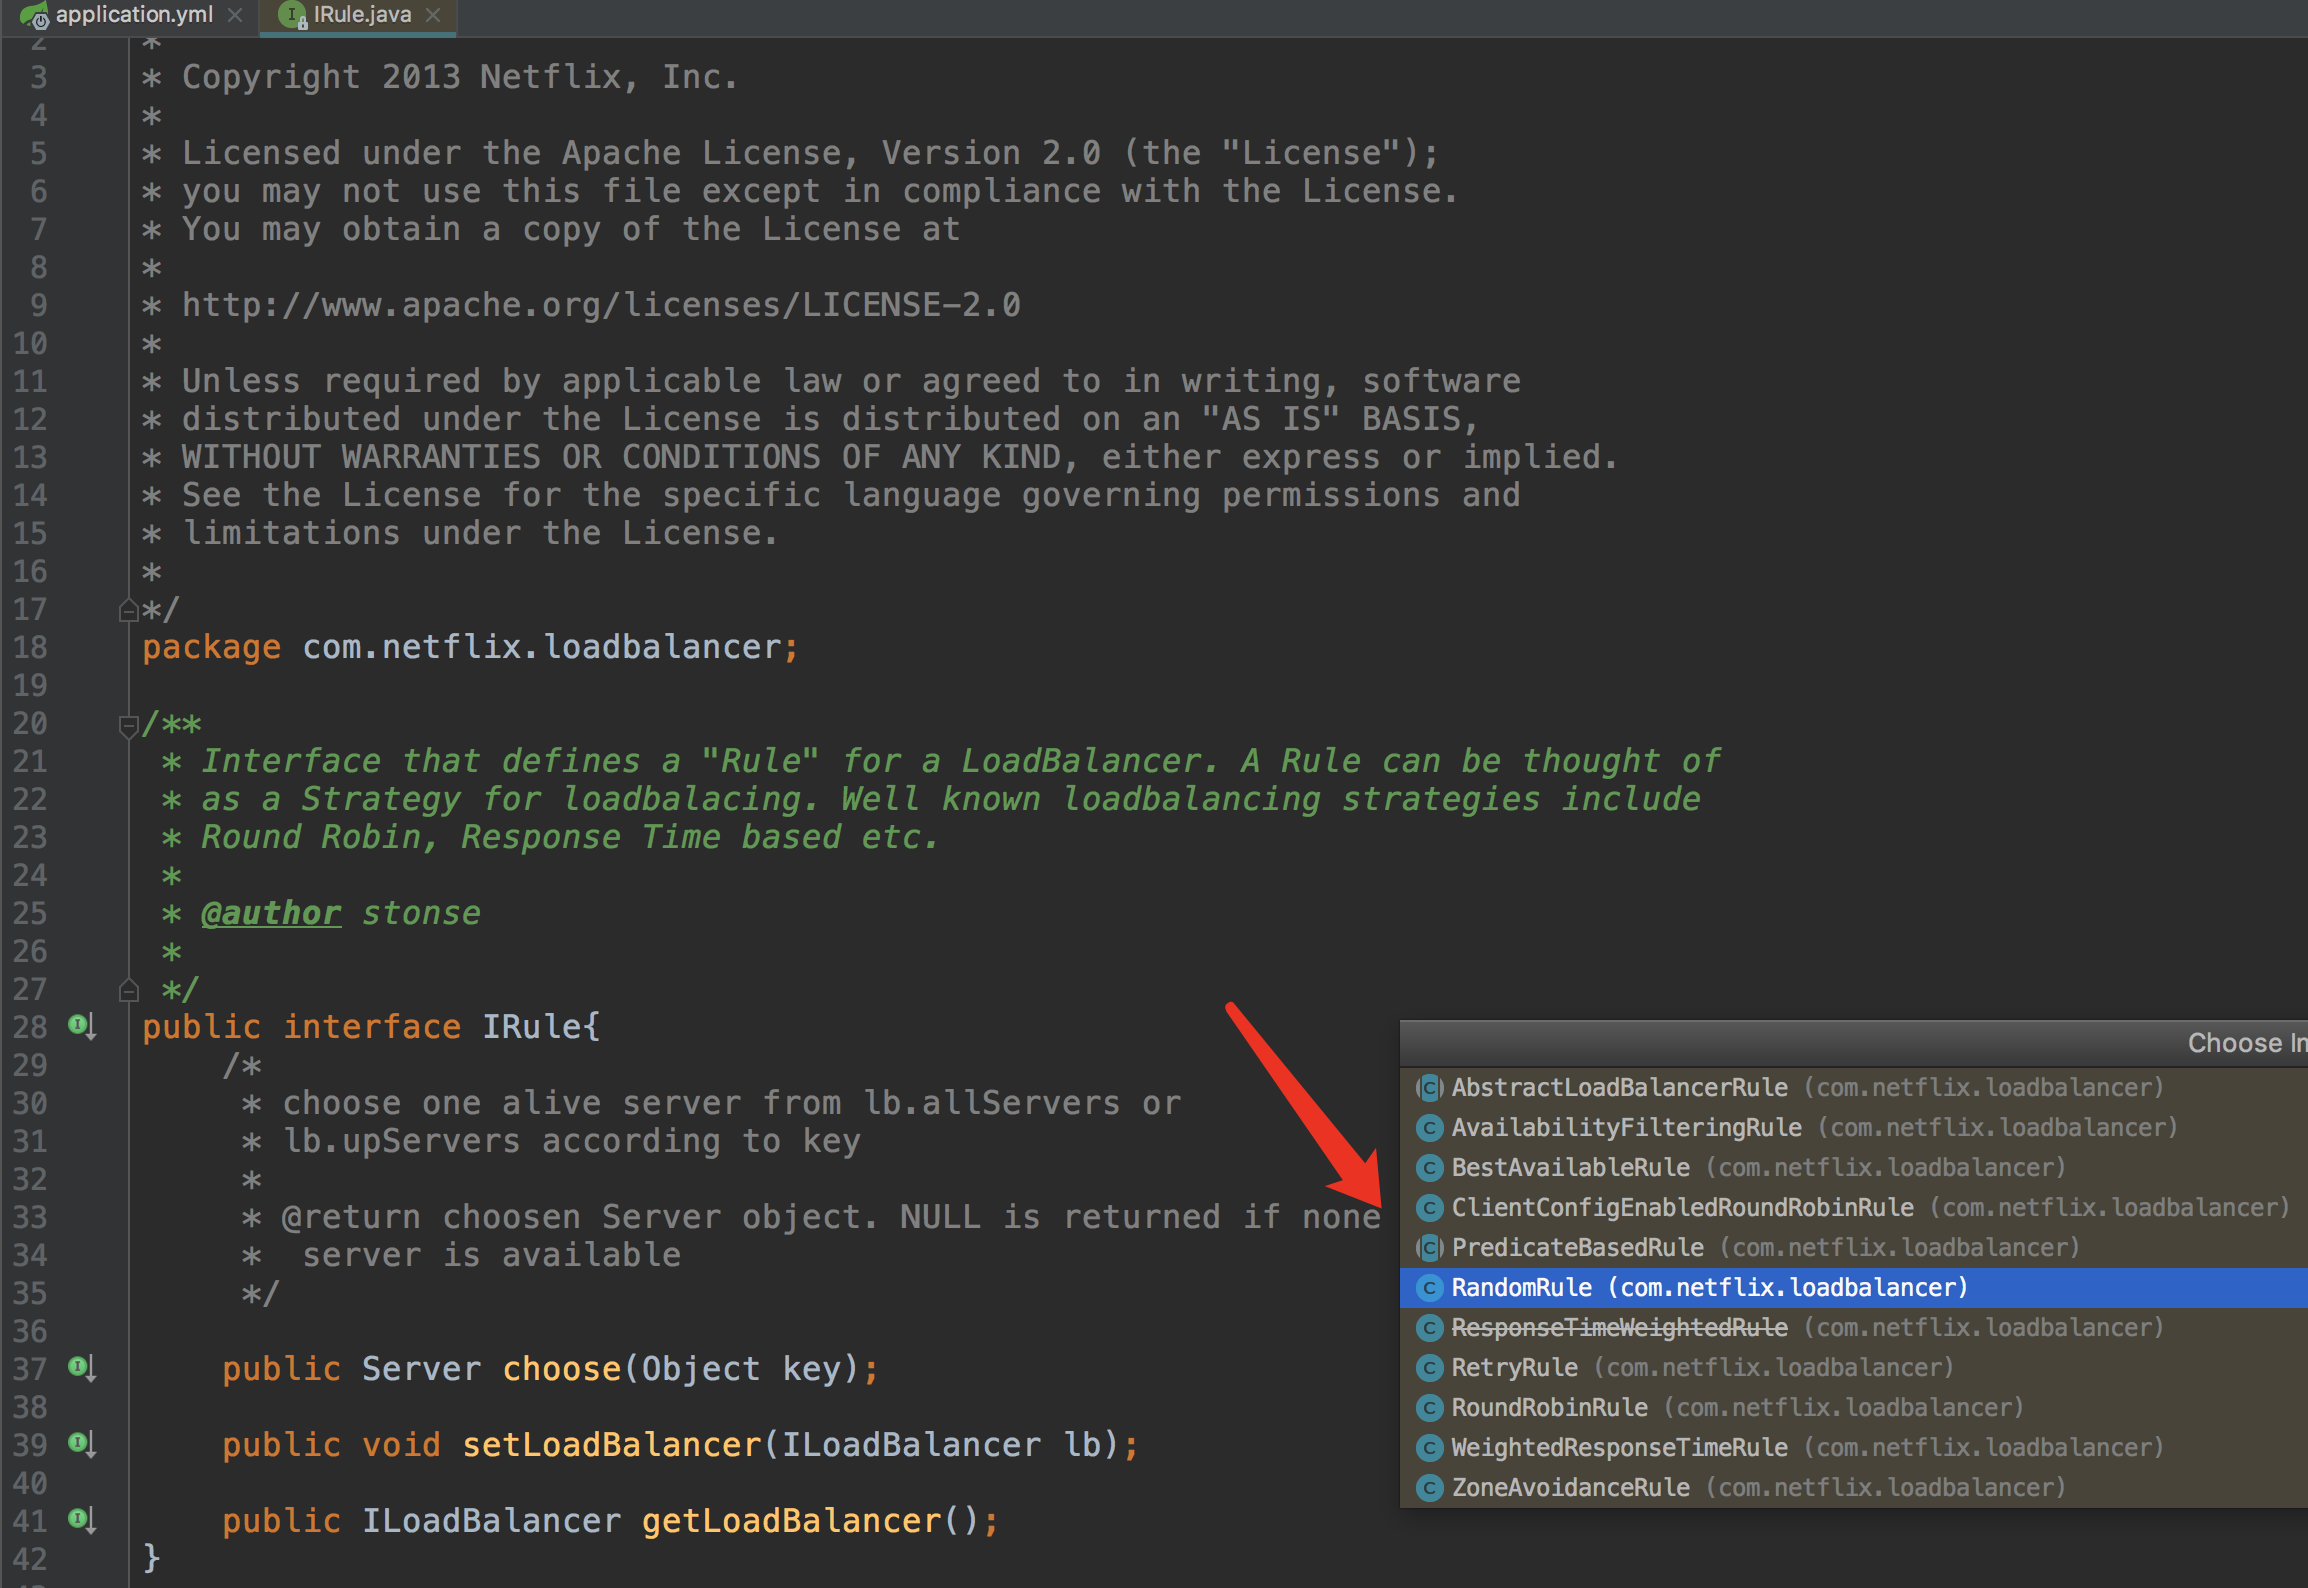
Task: Switch to the application.yml tab
Action: click(x=134, y=14)
